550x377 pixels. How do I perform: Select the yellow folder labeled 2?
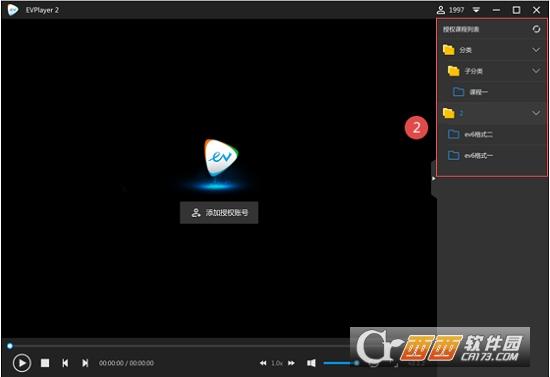click(x=492, y=113)
